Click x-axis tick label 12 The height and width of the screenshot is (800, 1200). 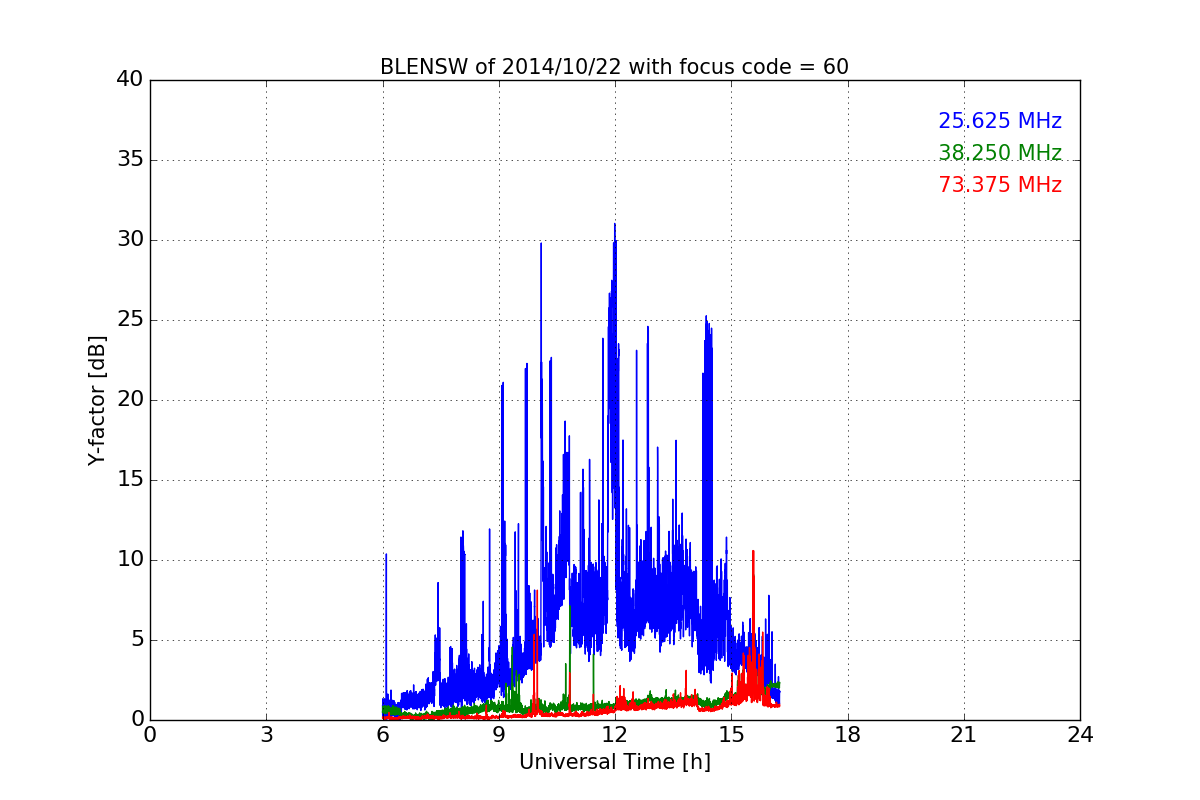[x=615, y=735]
